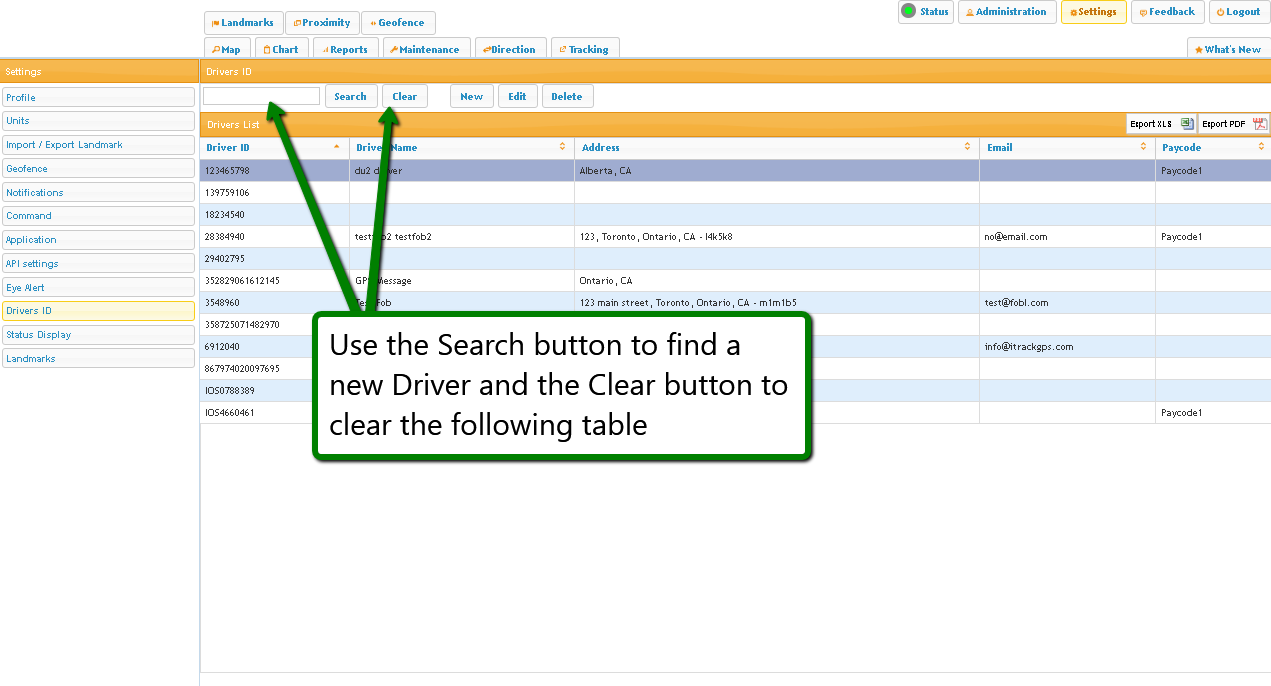
Task: Open What's New star button
Action: 1228,49
